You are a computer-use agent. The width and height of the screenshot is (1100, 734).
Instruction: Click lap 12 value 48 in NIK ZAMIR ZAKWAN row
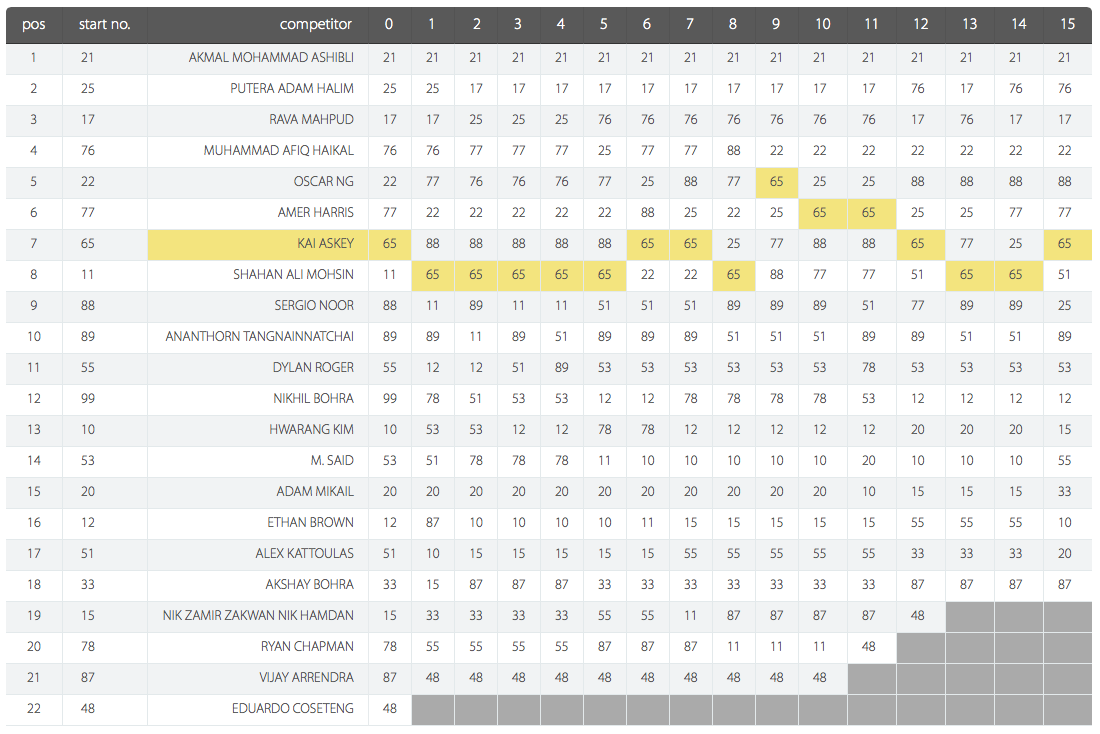[918, 615]
